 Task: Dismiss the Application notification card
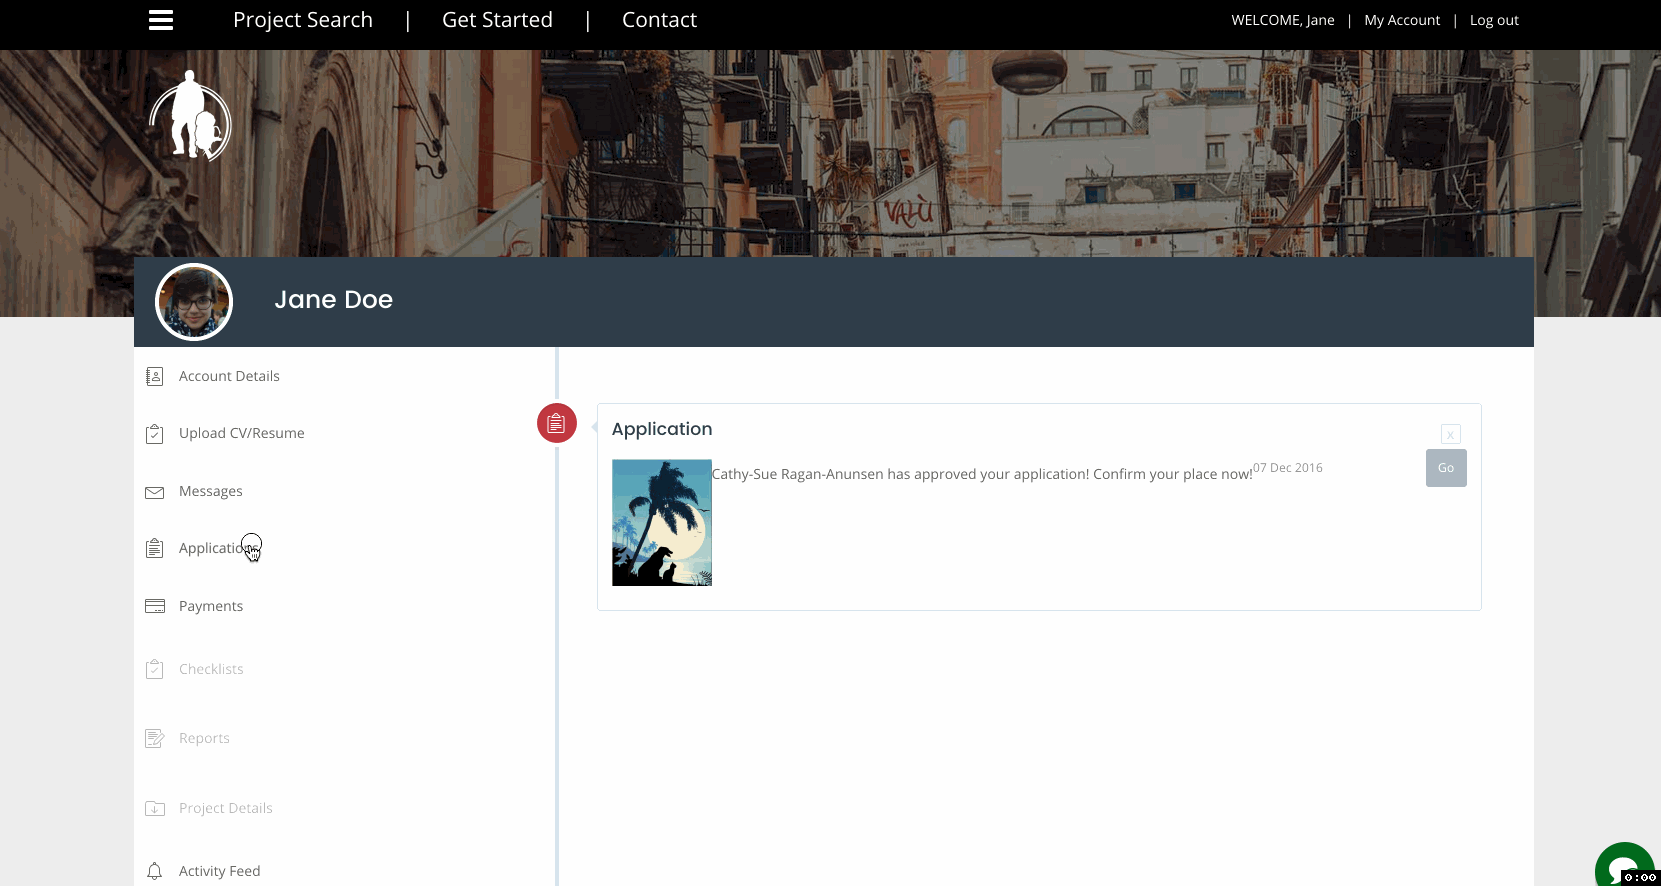coord(1450,434)
